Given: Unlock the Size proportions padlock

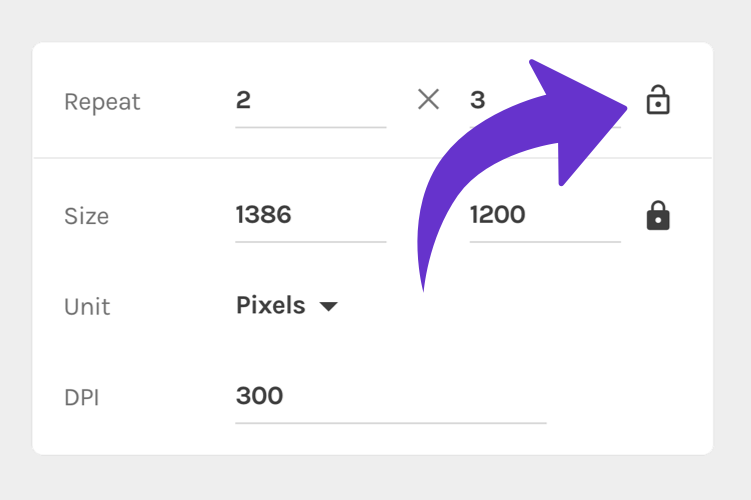Looking at the screenshot, I should tap(657, 216).
